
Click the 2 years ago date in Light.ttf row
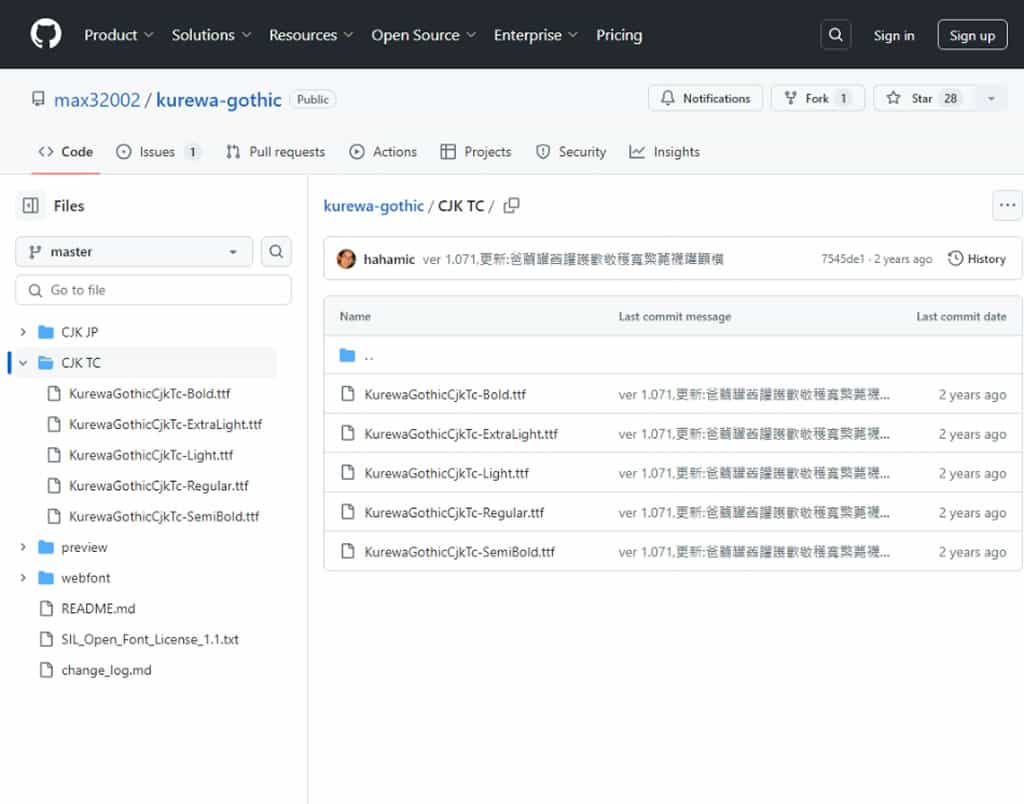coord(972,474)
